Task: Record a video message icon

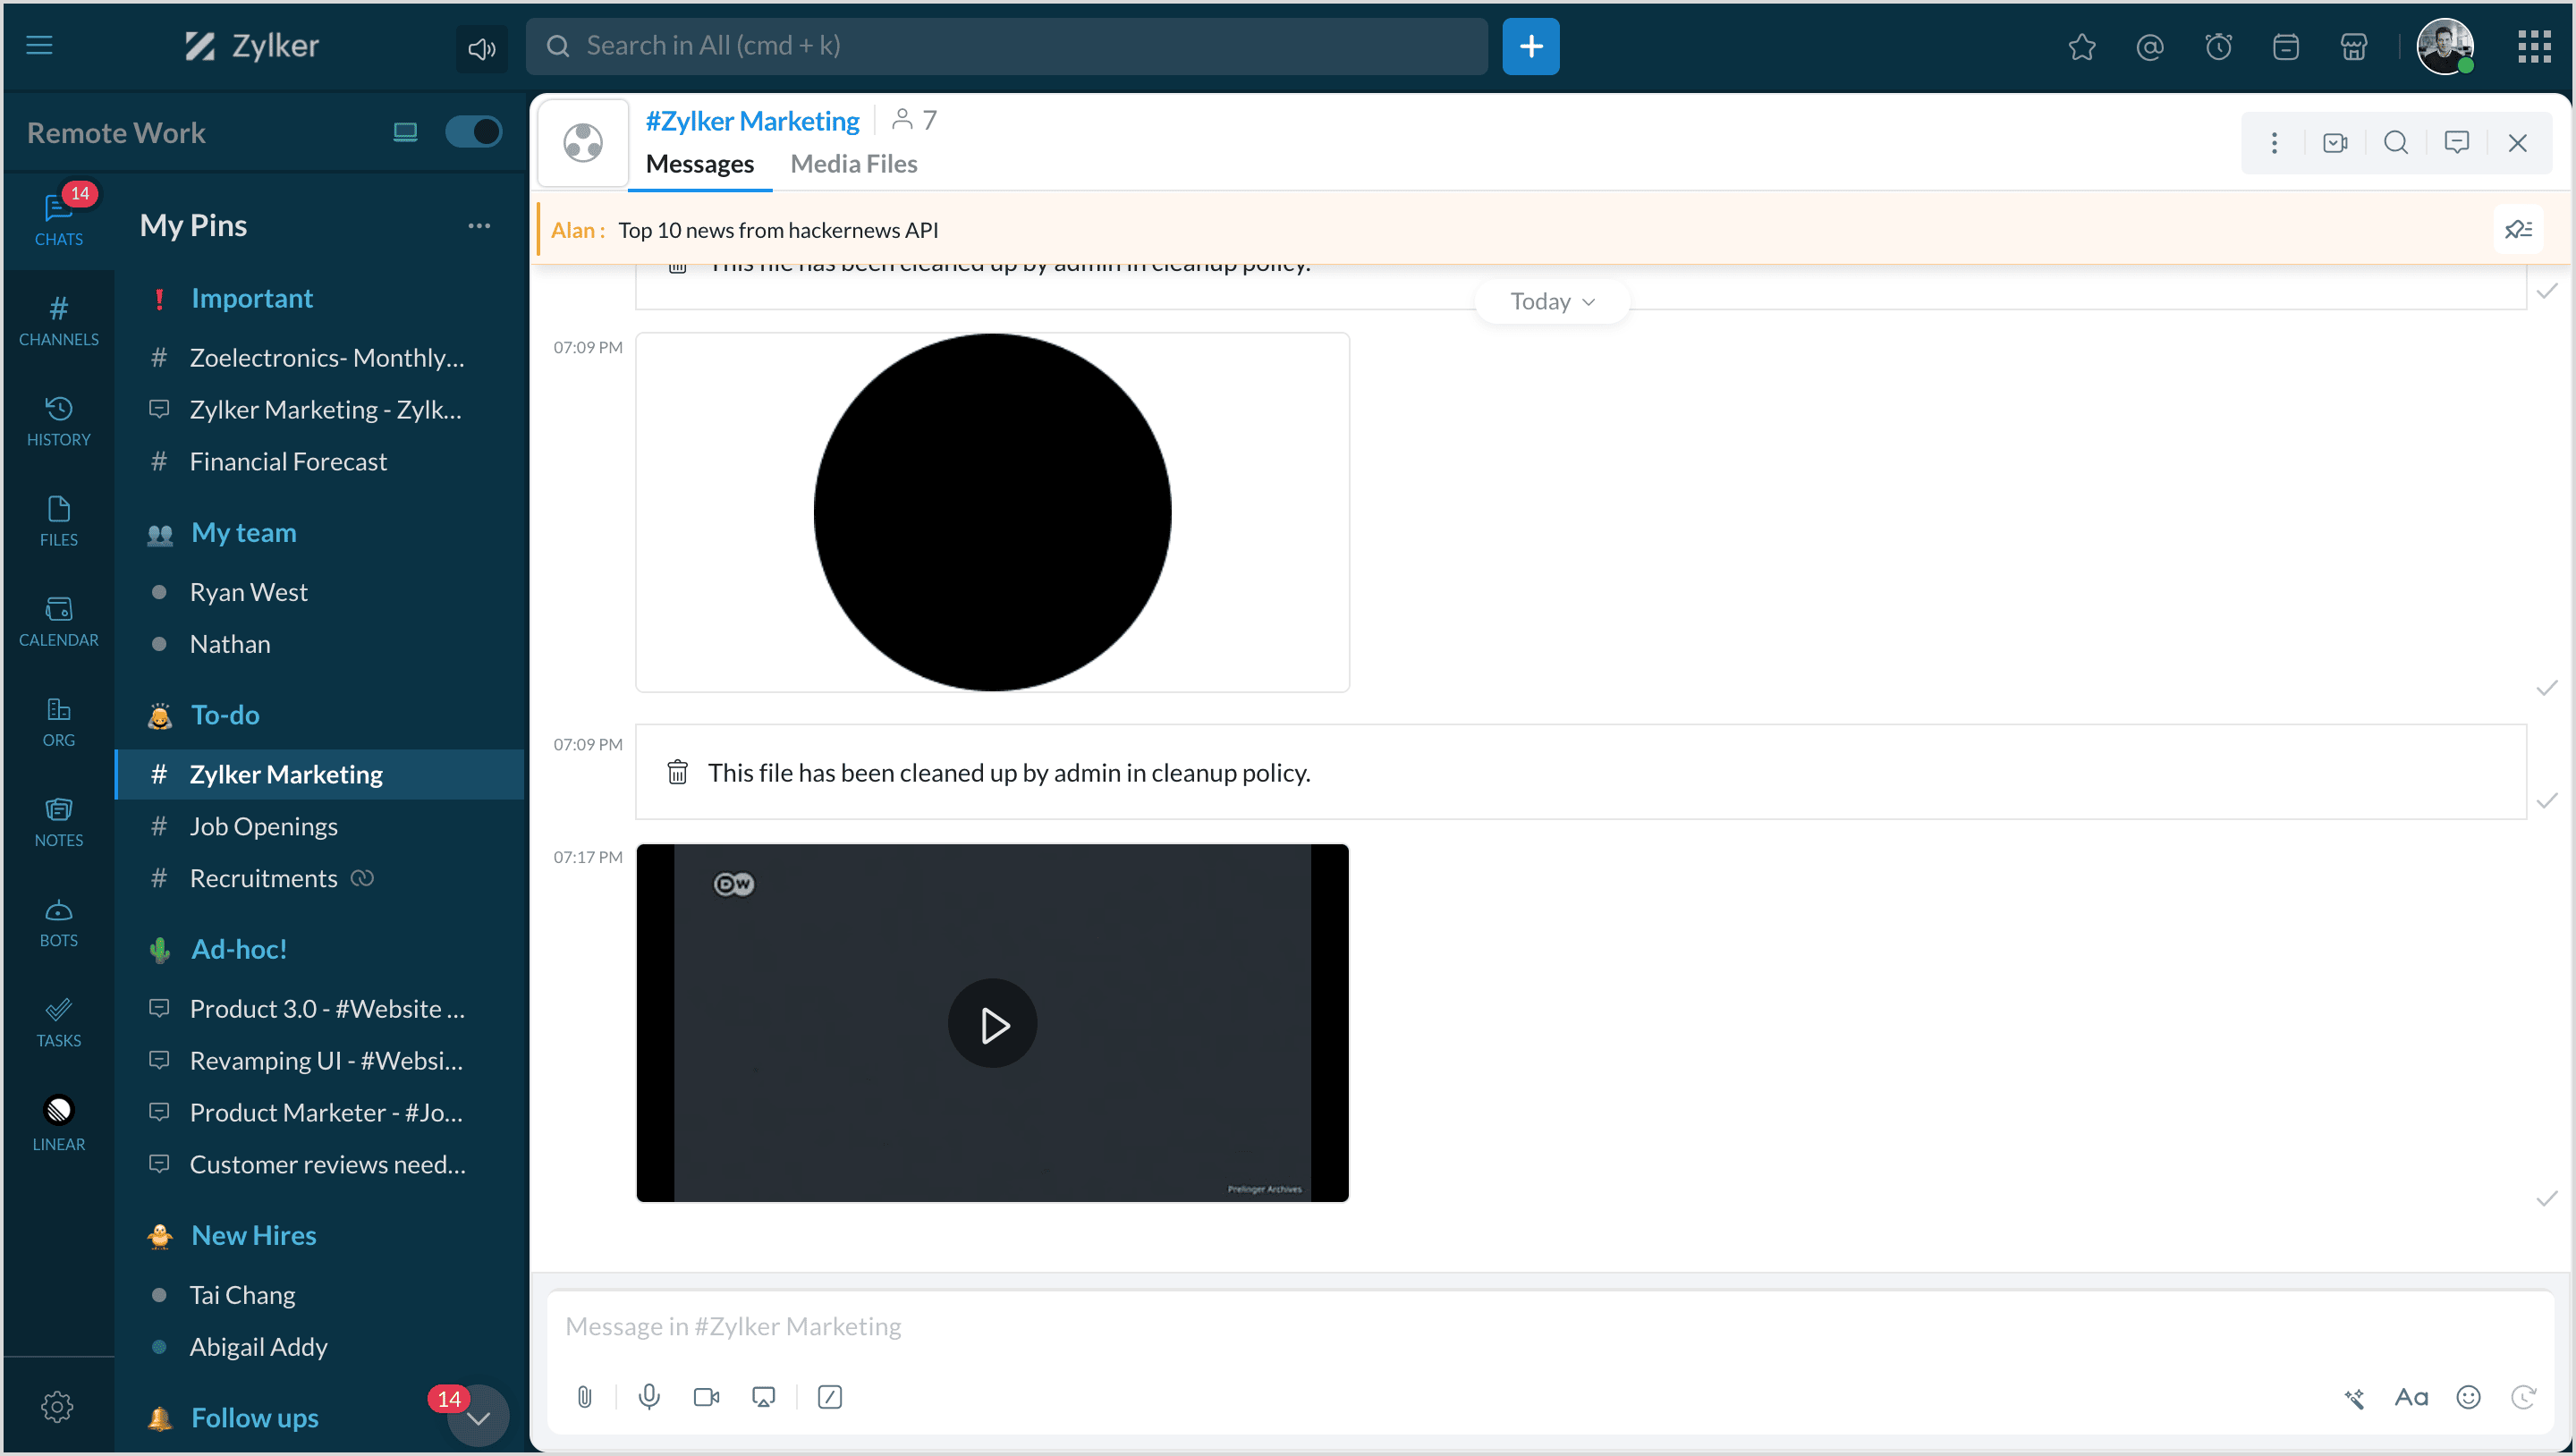Action: 706,1397
